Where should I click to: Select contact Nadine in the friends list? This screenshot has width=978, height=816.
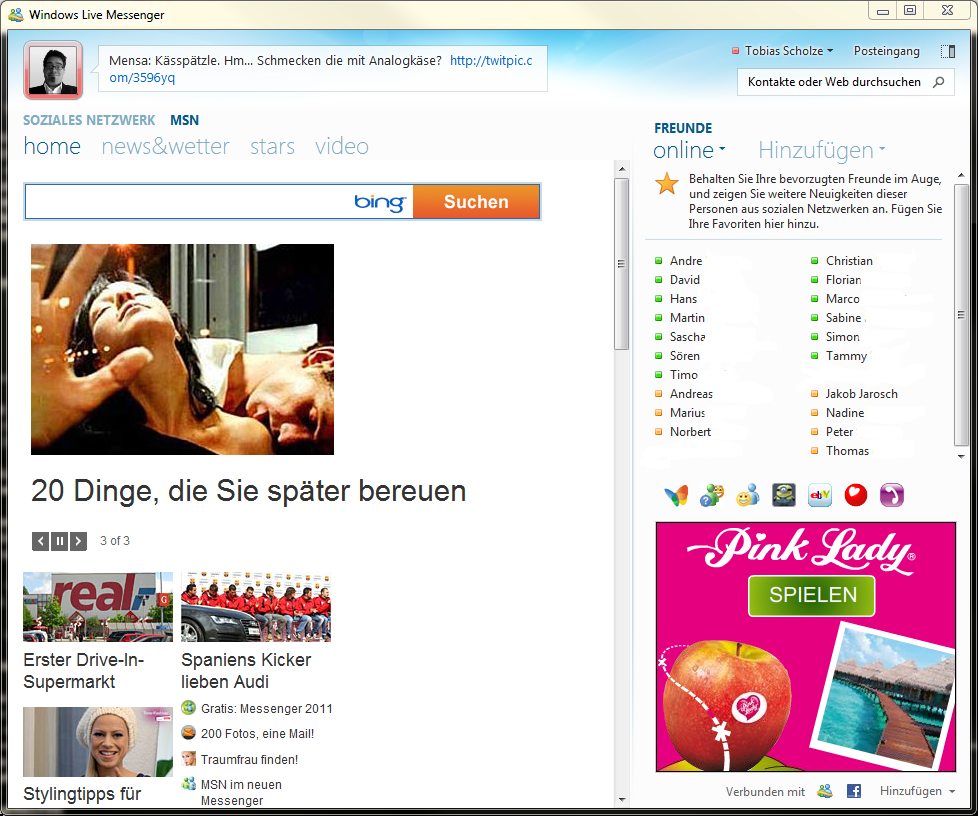845,413
